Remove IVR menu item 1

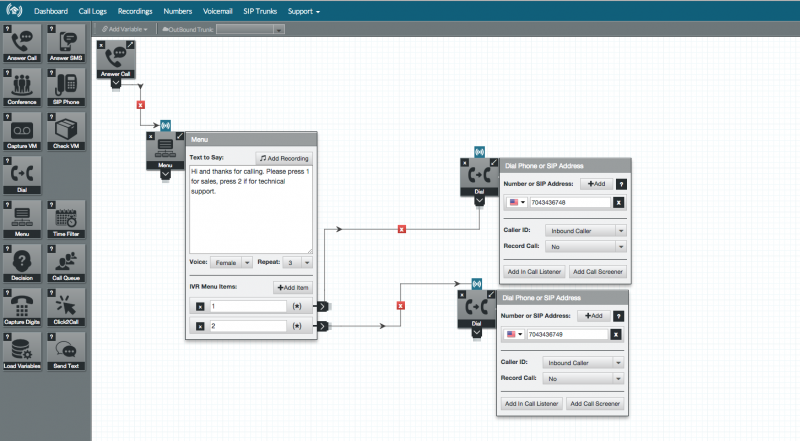pos(200,307)
